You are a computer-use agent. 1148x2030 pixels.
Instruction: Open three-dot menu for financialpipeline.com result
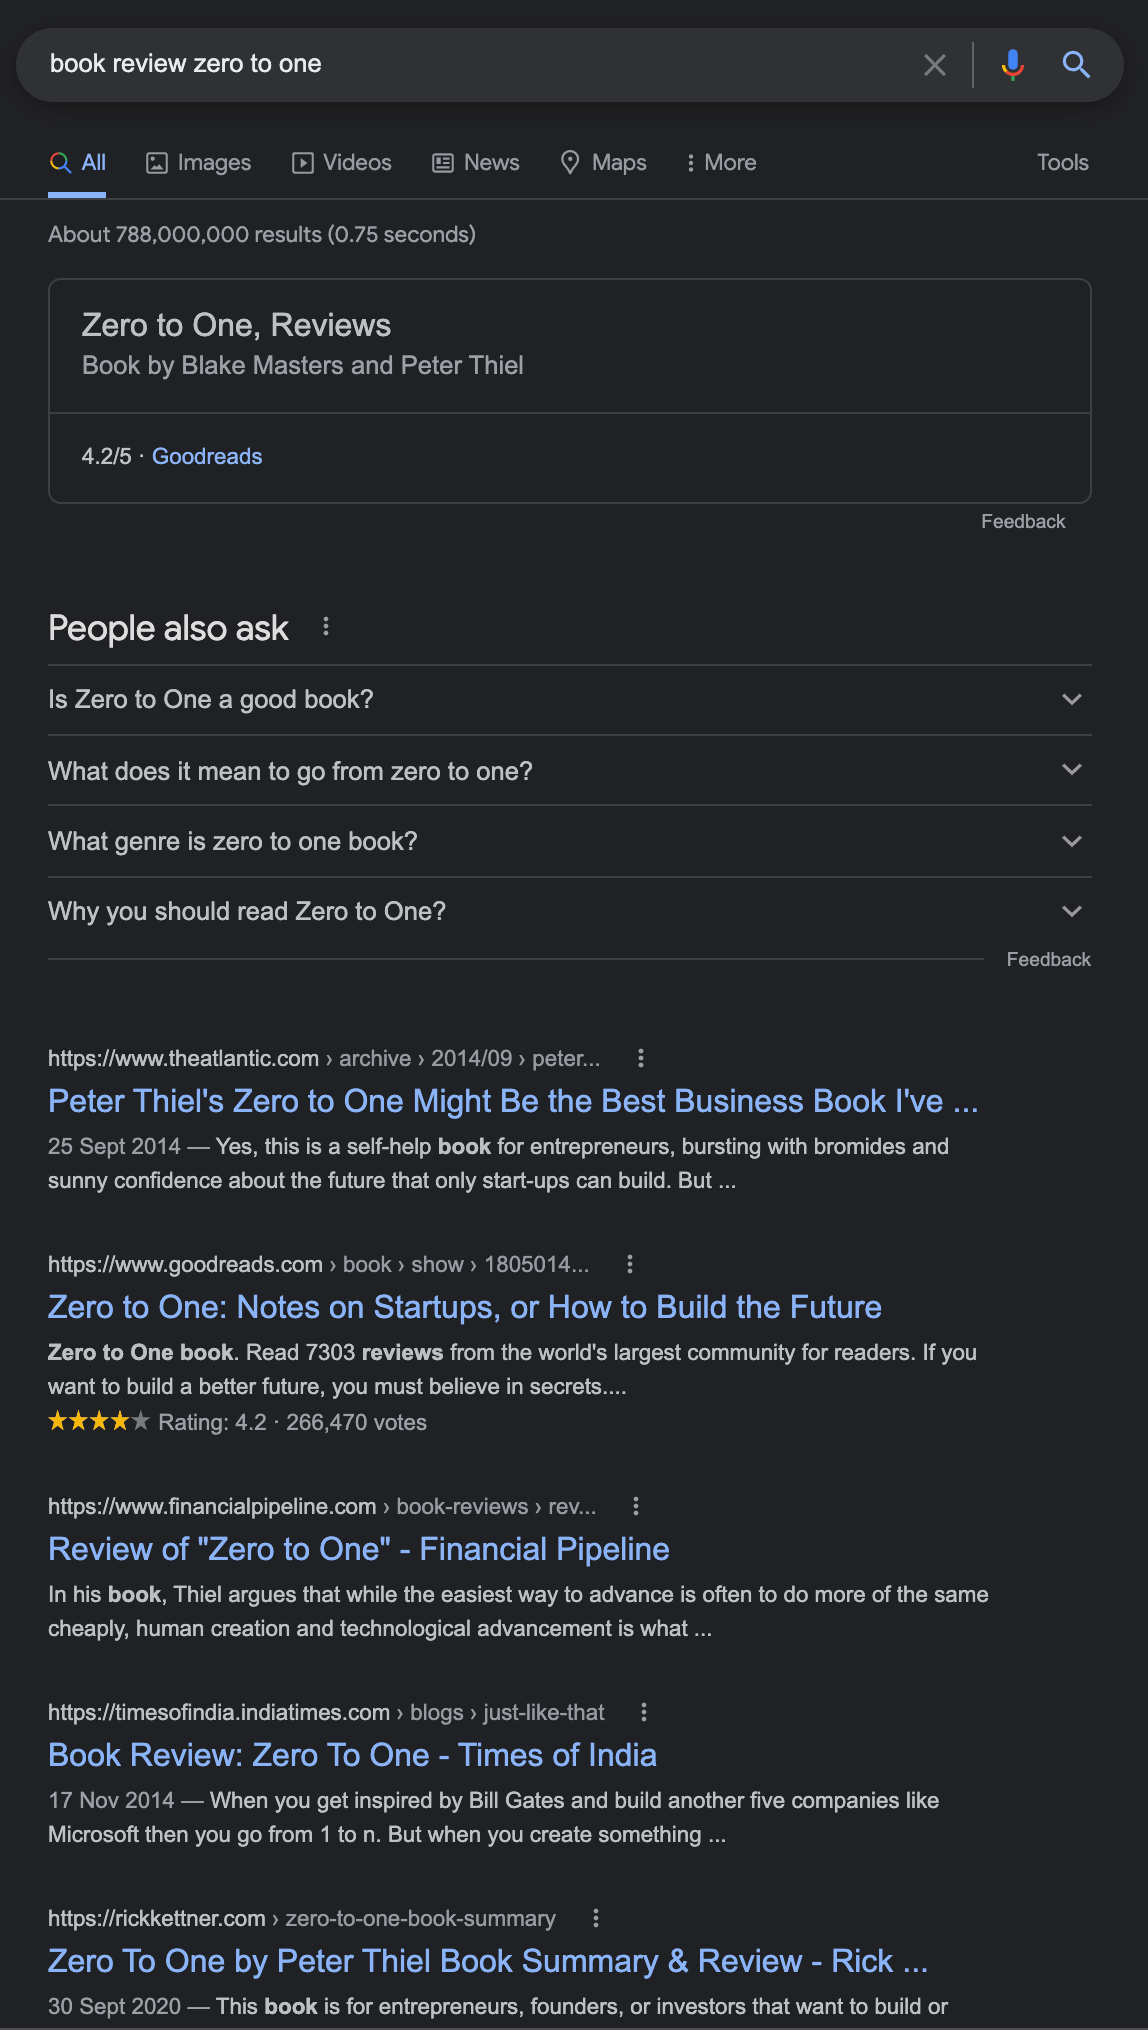[636, 1506]
